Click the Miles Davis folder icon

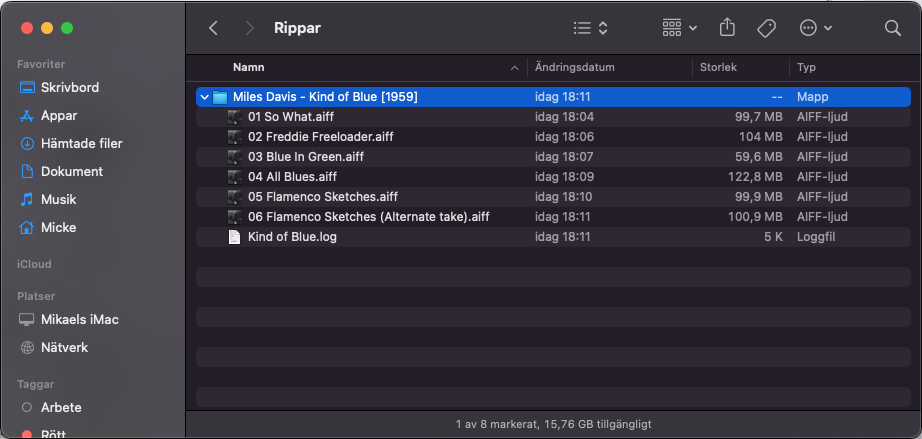pyautogui.click(x=220, y=97)
